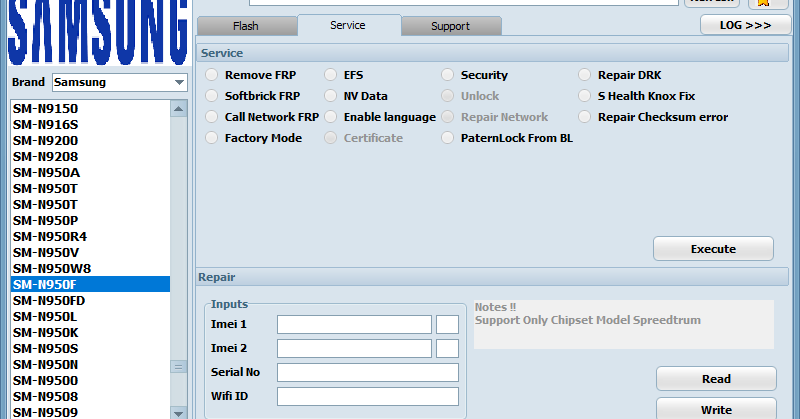Image resolution: width=800 pixels, height=419 pixels.
Task: Select SM-N950A in model list
Action: 90,172
